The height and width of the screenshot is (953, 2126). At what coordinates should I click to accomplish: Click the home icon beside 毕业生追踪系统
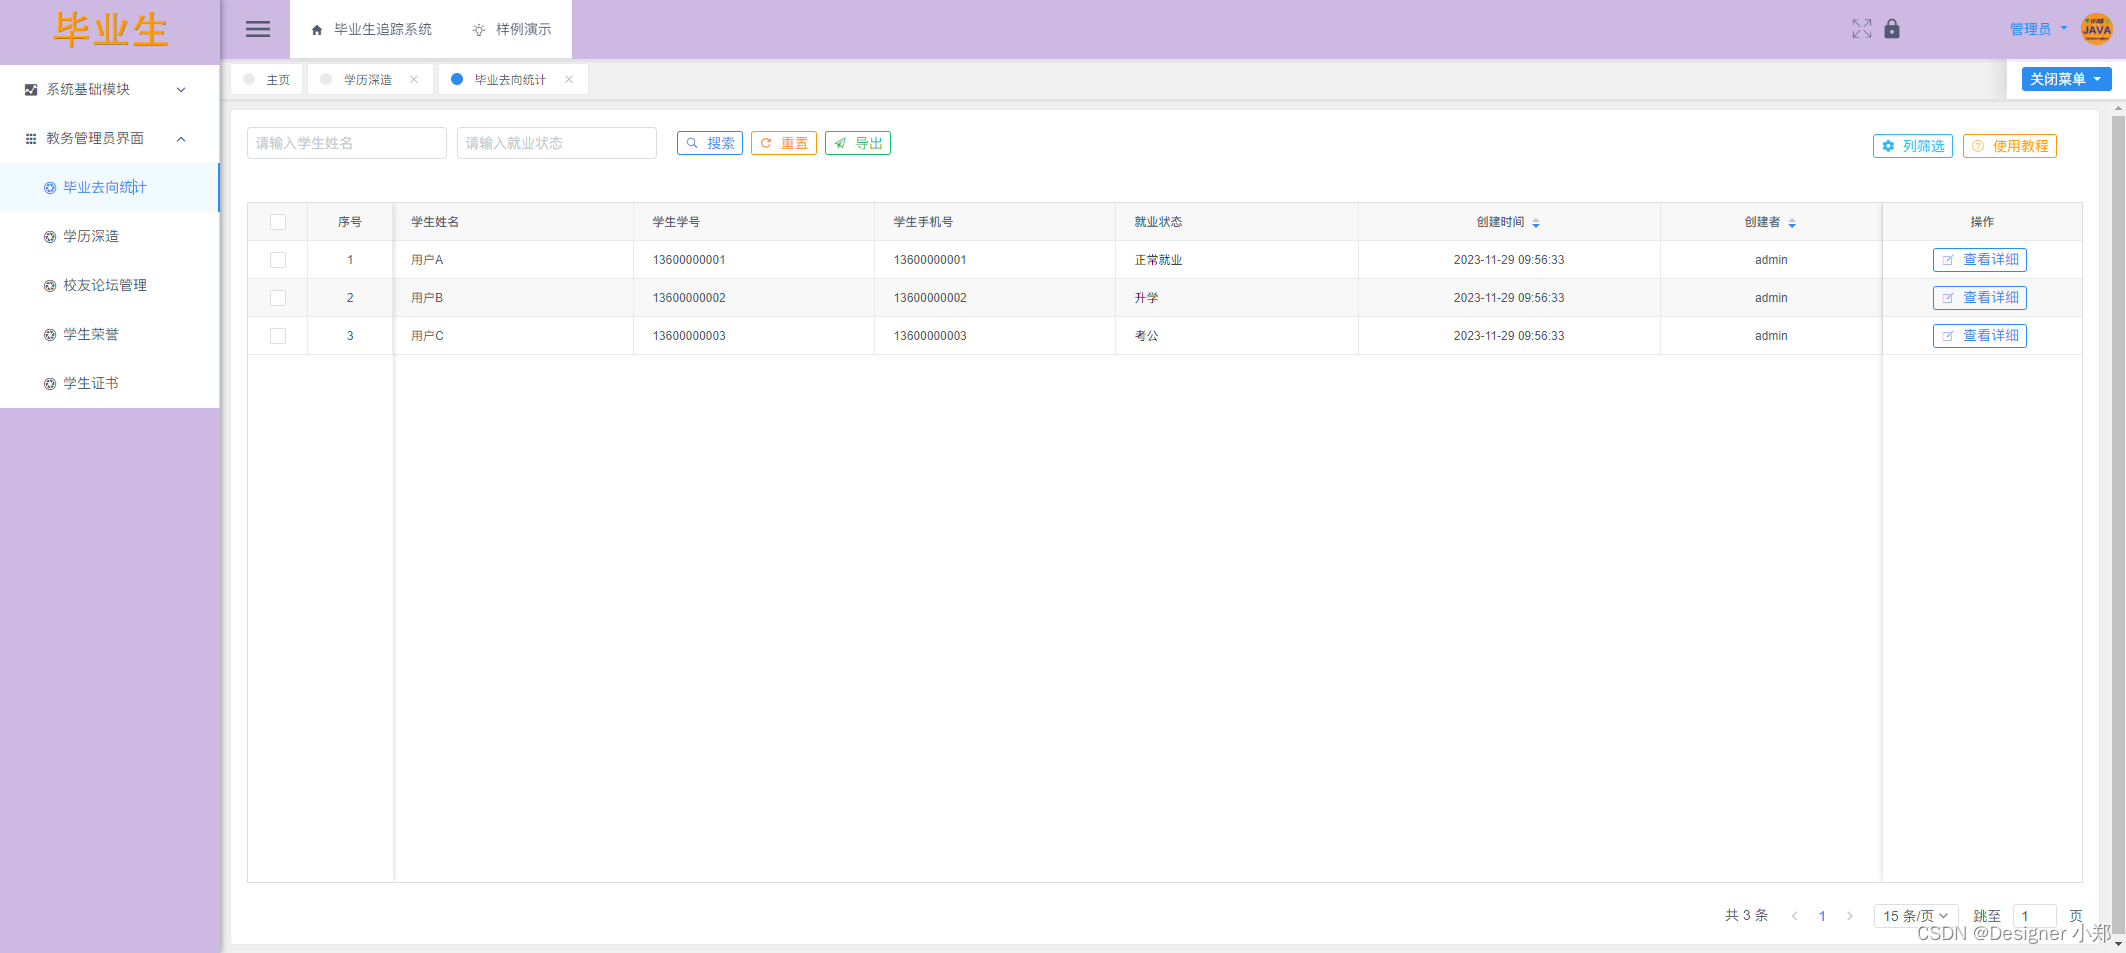point(317,30)
